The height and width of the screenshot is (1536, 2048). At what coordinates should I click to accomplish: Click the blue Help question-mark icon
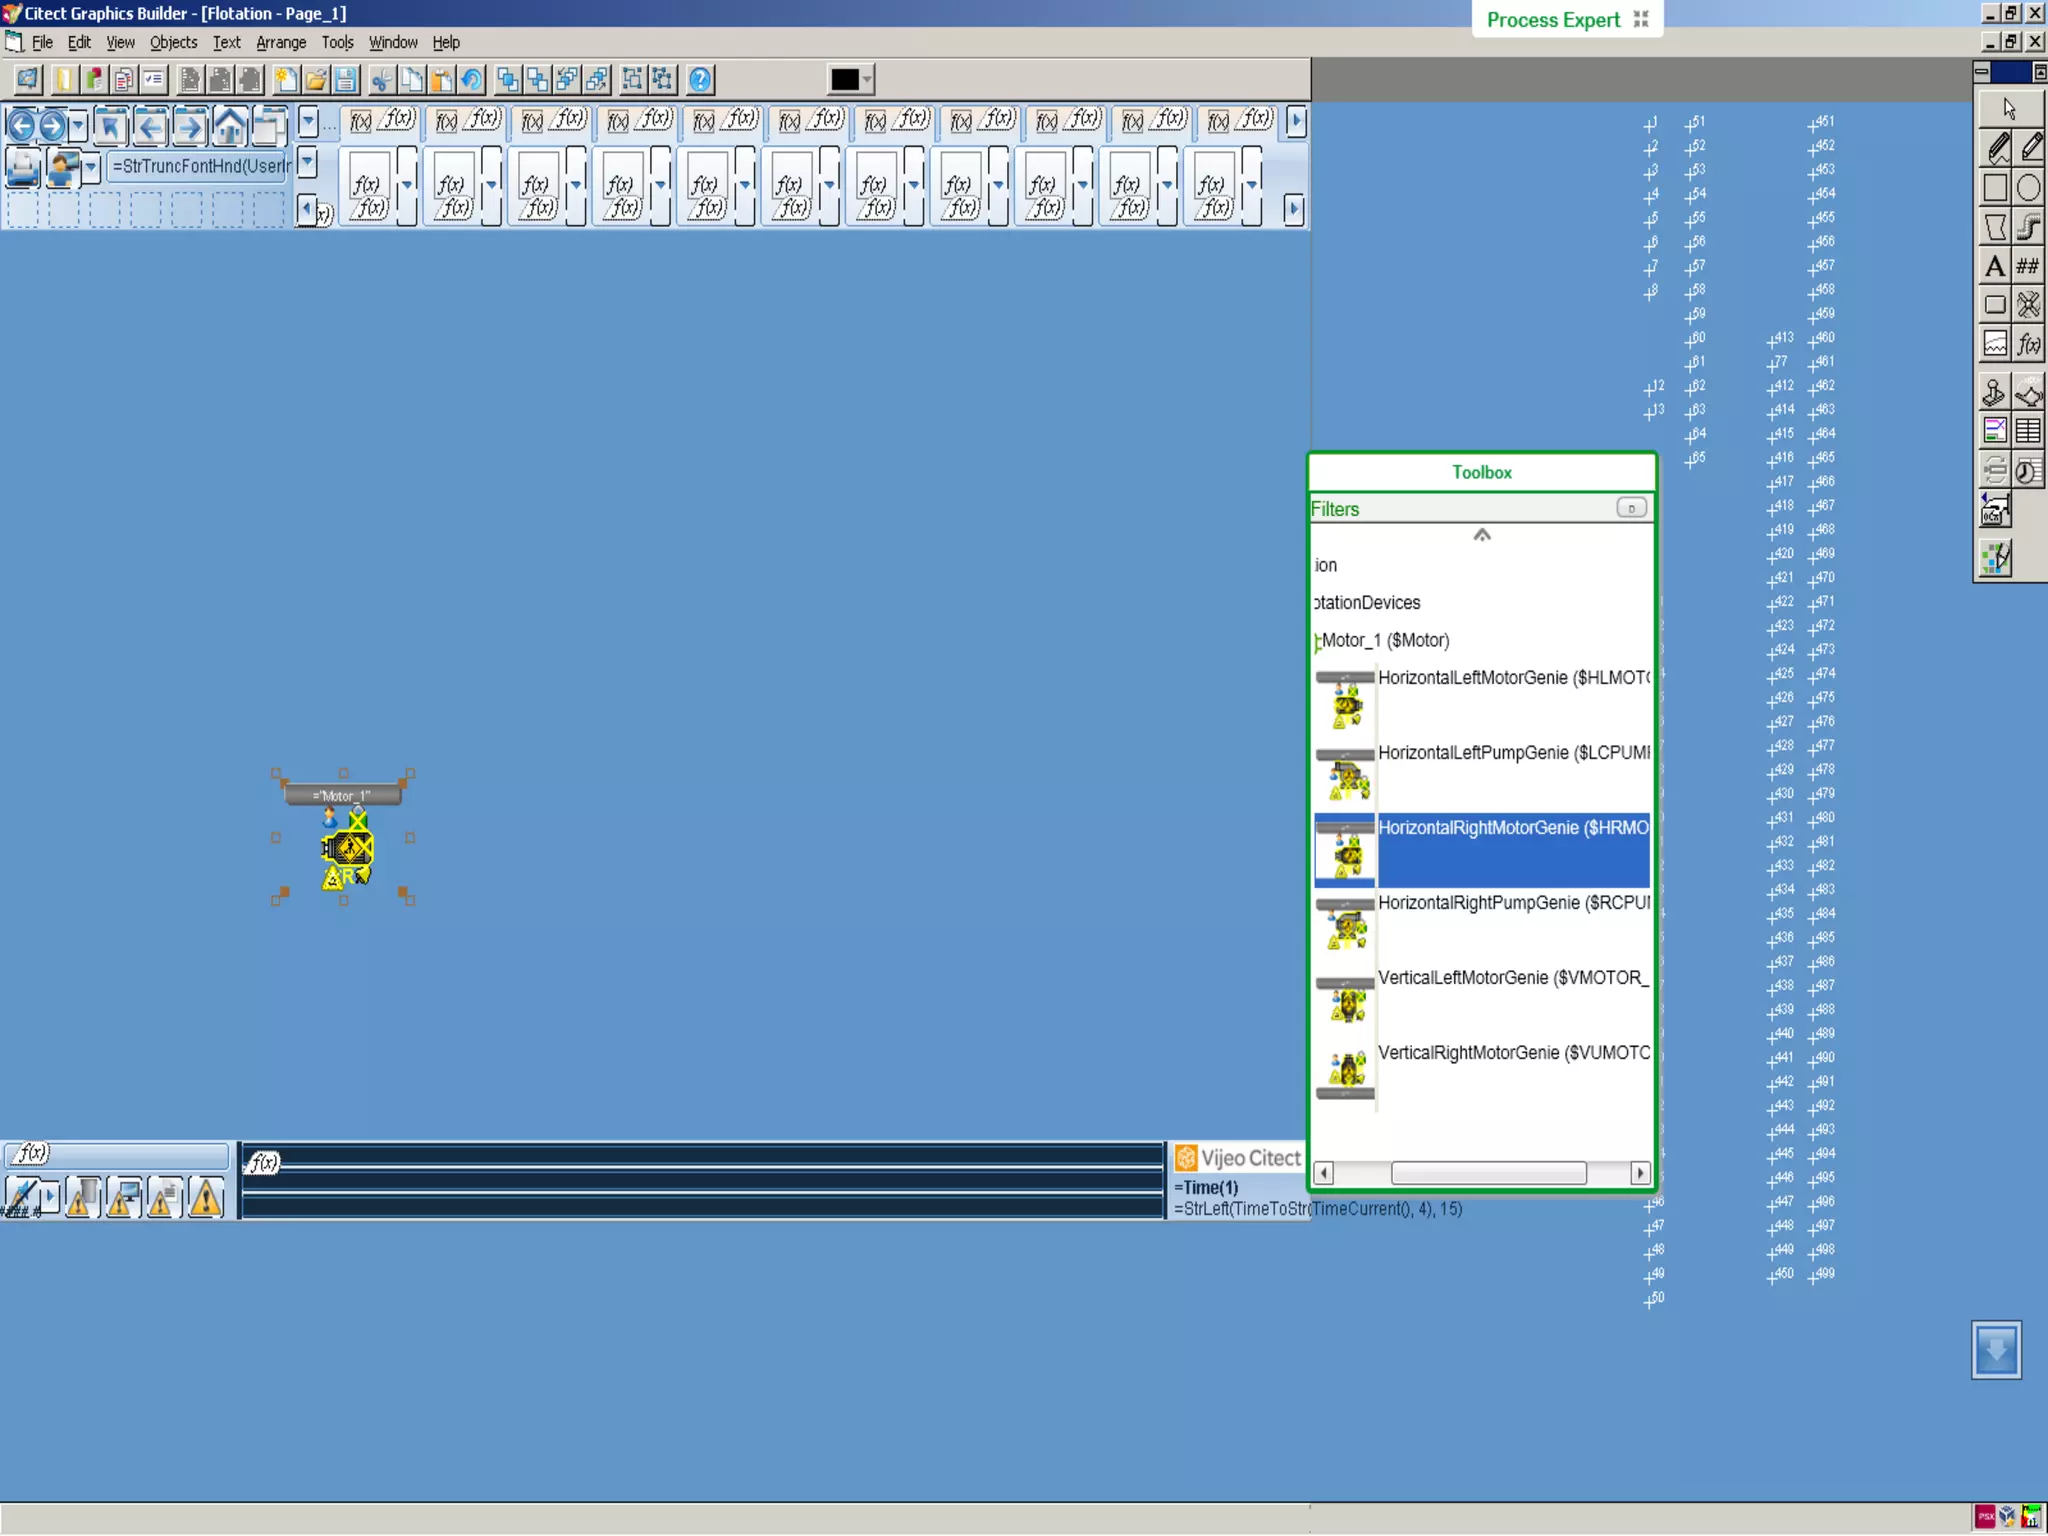(700, 80)
